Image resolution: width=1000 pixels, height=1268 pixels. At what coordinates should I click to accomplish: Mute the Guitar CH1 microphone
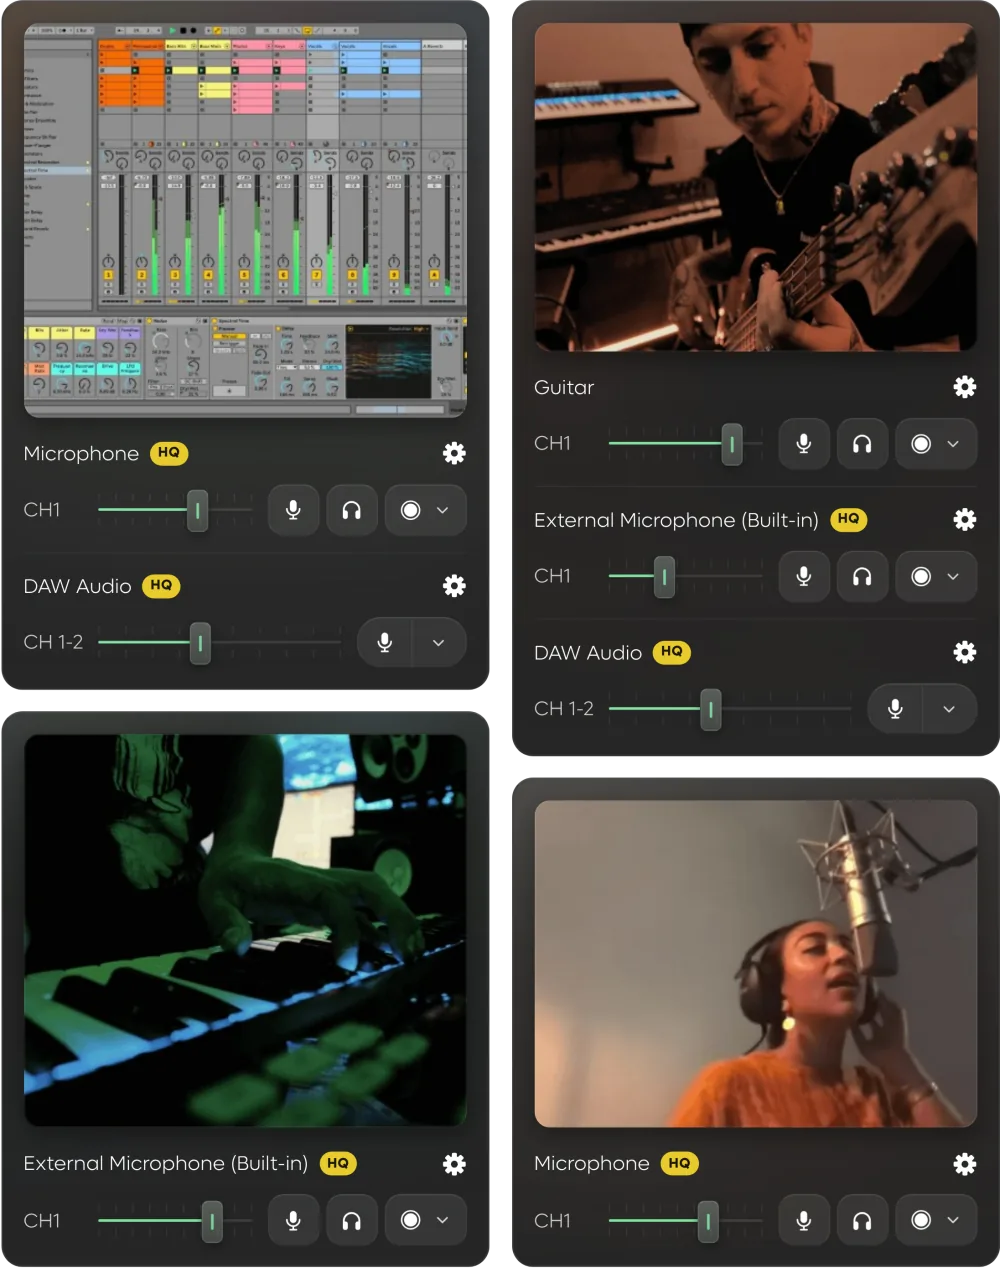(804, 443)
